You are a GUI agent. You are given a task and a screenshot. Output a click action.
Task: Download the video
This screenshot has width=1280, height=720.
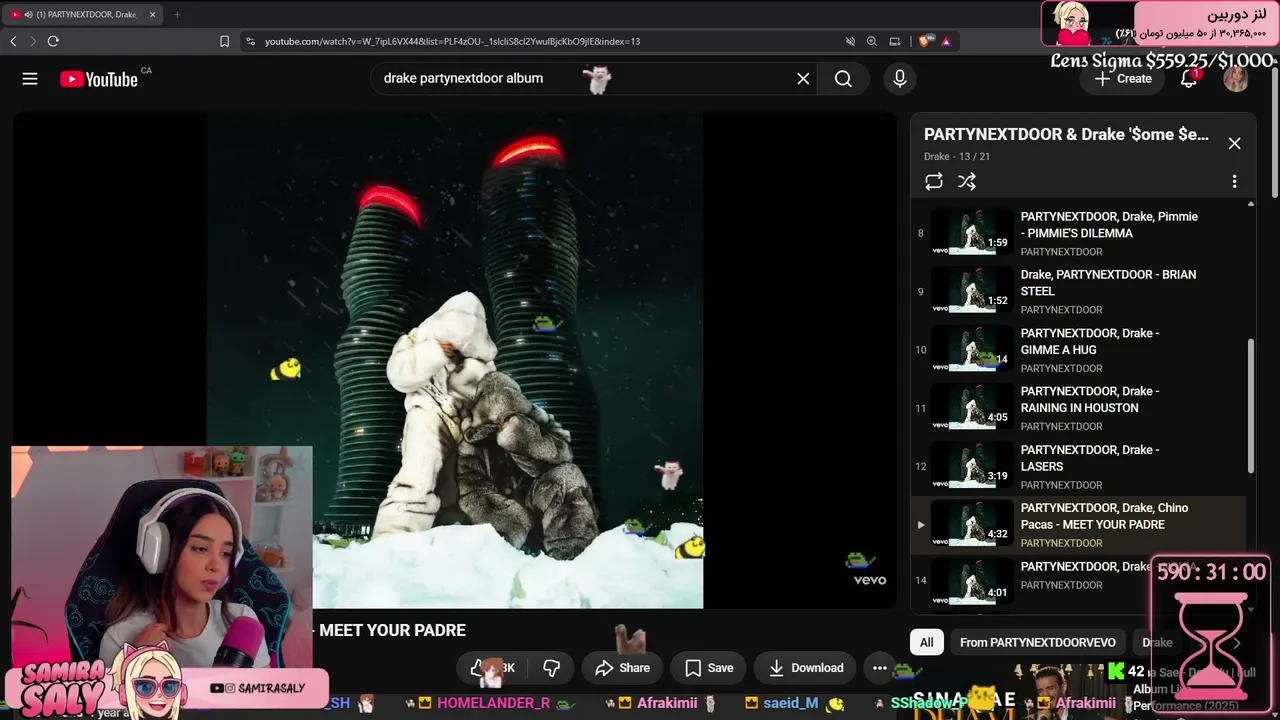click(805, 668)
